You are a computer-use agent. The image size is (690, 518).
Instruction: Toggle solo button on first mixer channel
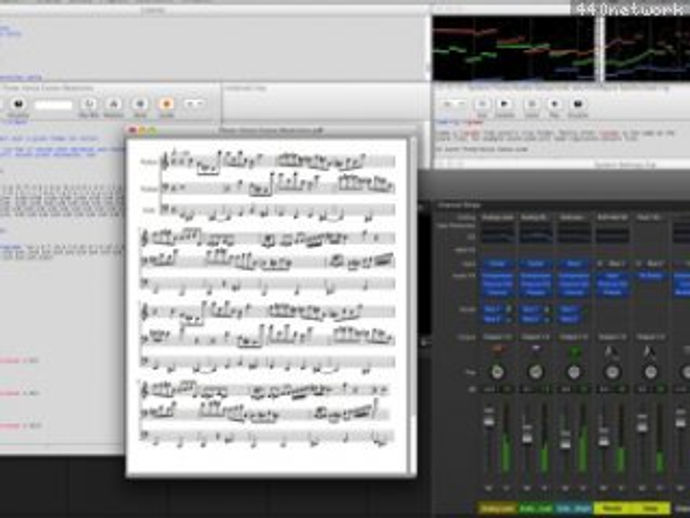(506, 489)
